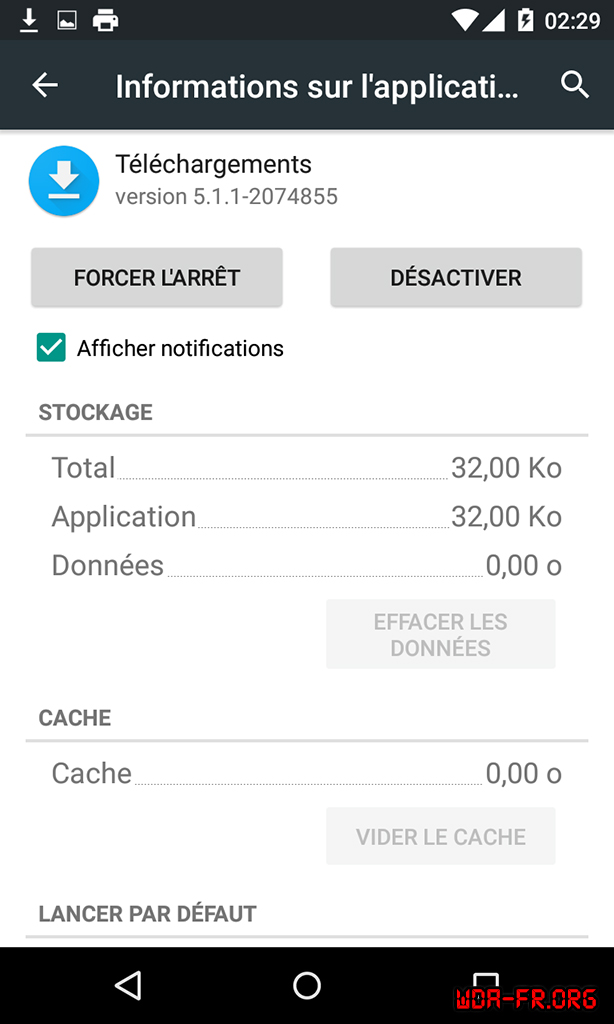Image resolution: width=614 pixels, height=1024 pixels.
Task: Tap download notification icon in status bar
Action: click(x=29, y=19)
